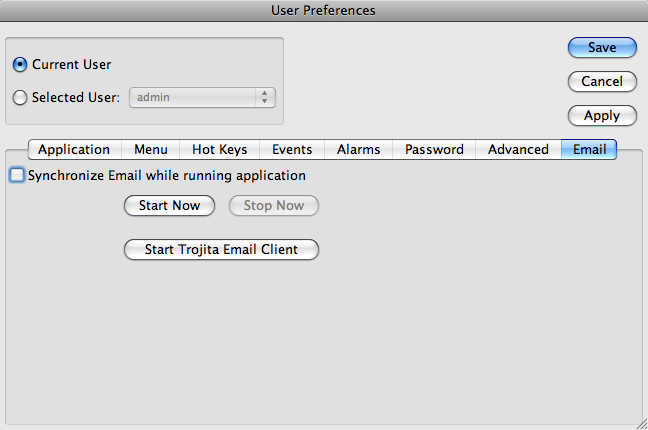Click the Start Now button
Image resolution: width=648 pixels, height=430 pixels.
[x=169, y=205]
